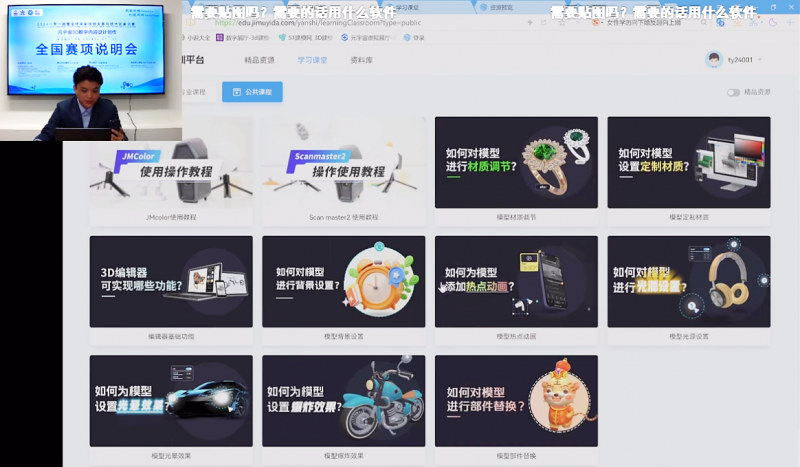800x467 pixels.
Task: Toggle the 精品资源 switch
Action: (733, 92)
